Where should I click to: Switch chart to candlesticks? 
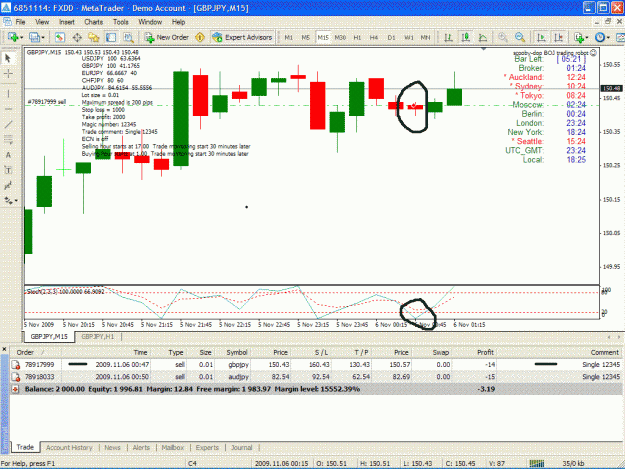pos(465,37)
